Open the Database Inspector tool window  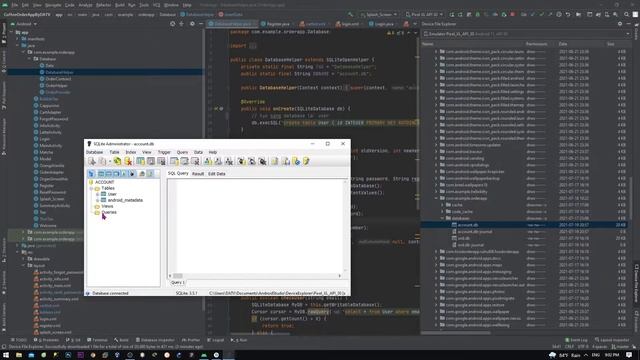[x=155, y=340]
